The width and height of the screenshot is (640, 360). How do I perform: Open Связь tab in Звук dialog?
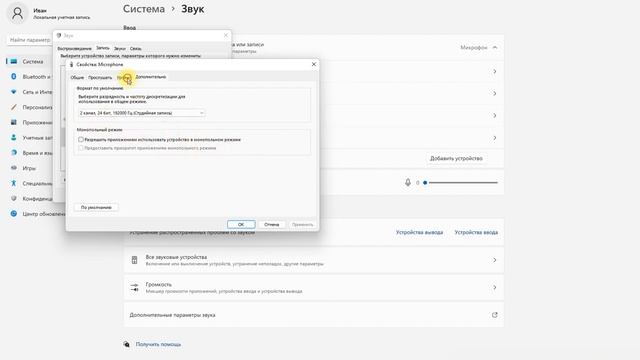[x=136, y=49]
